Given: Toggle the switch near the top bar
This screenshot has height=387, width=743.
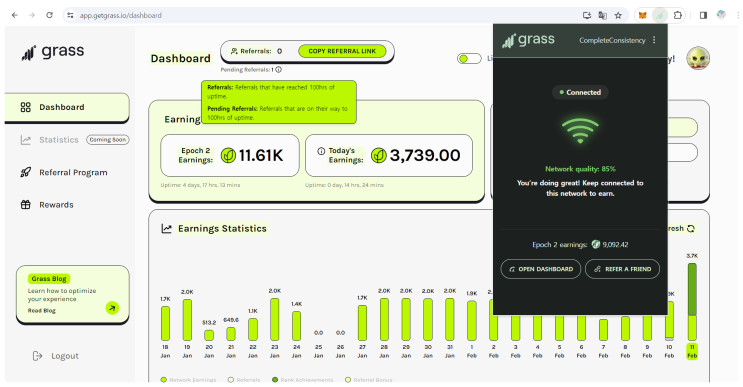Looking at the screenshot, I should (x=469, y=58).
